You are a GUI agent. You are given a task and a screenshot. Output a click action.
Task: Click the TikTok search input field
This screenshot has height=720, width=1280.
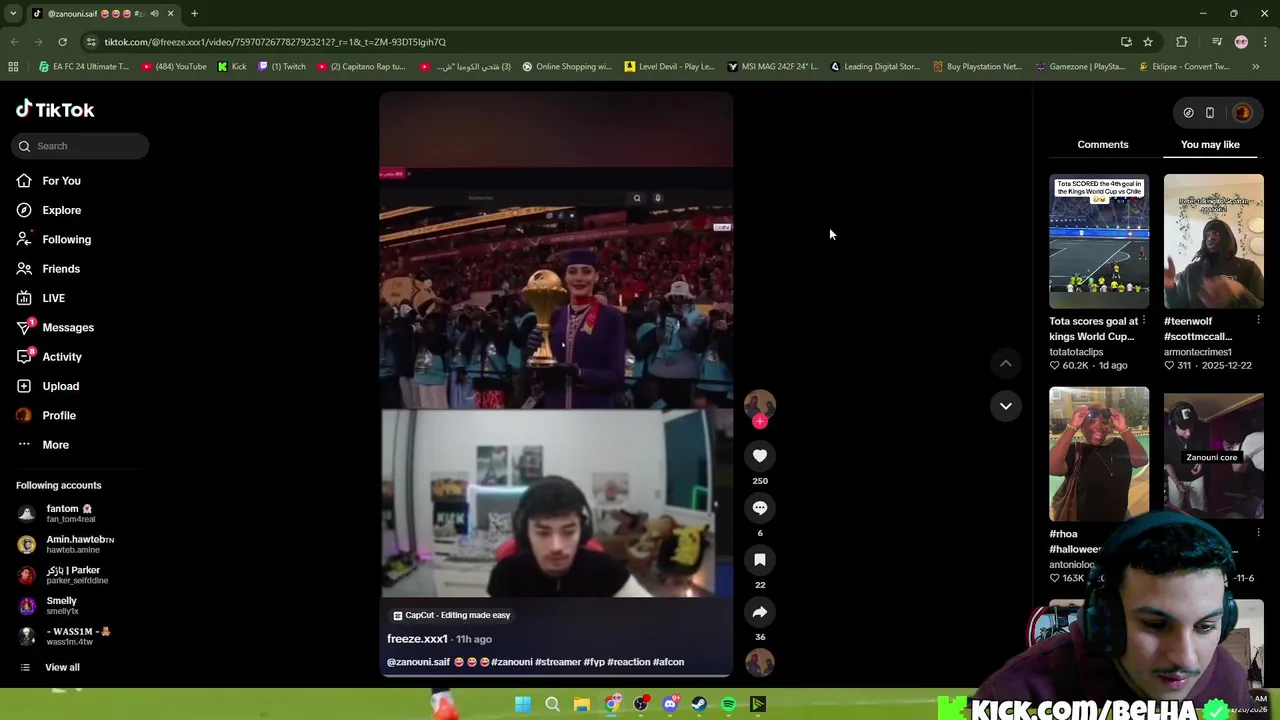point(81,146)
